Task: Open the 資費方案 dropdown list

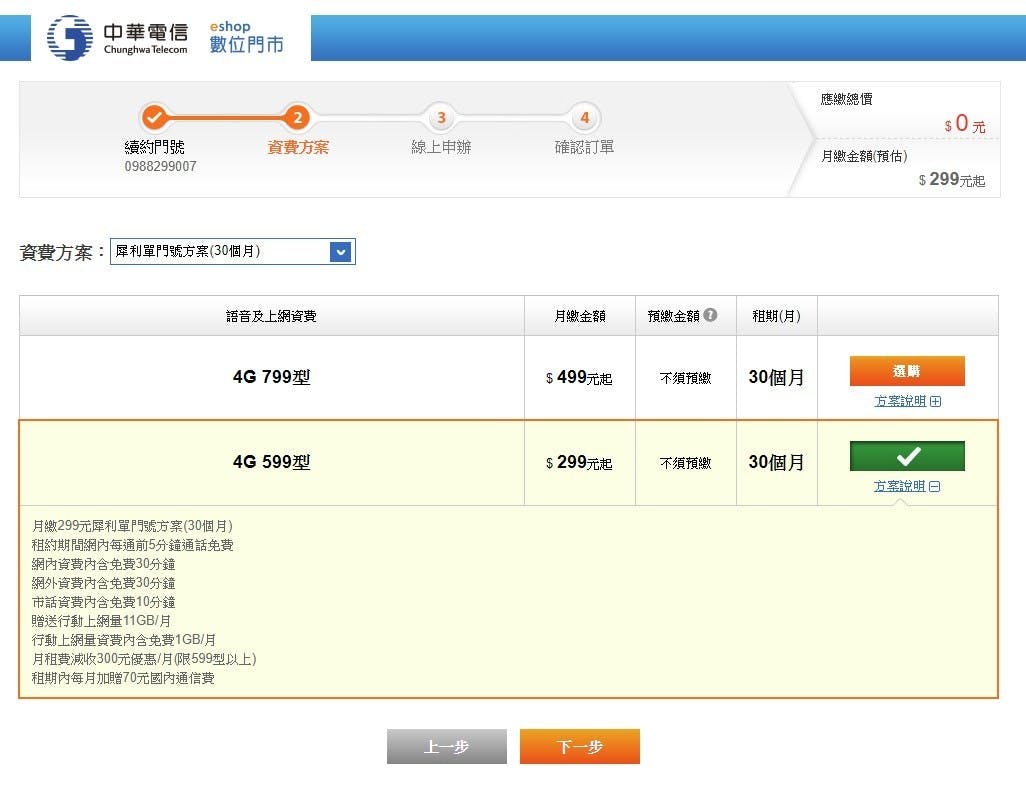Action: [341, 252]
